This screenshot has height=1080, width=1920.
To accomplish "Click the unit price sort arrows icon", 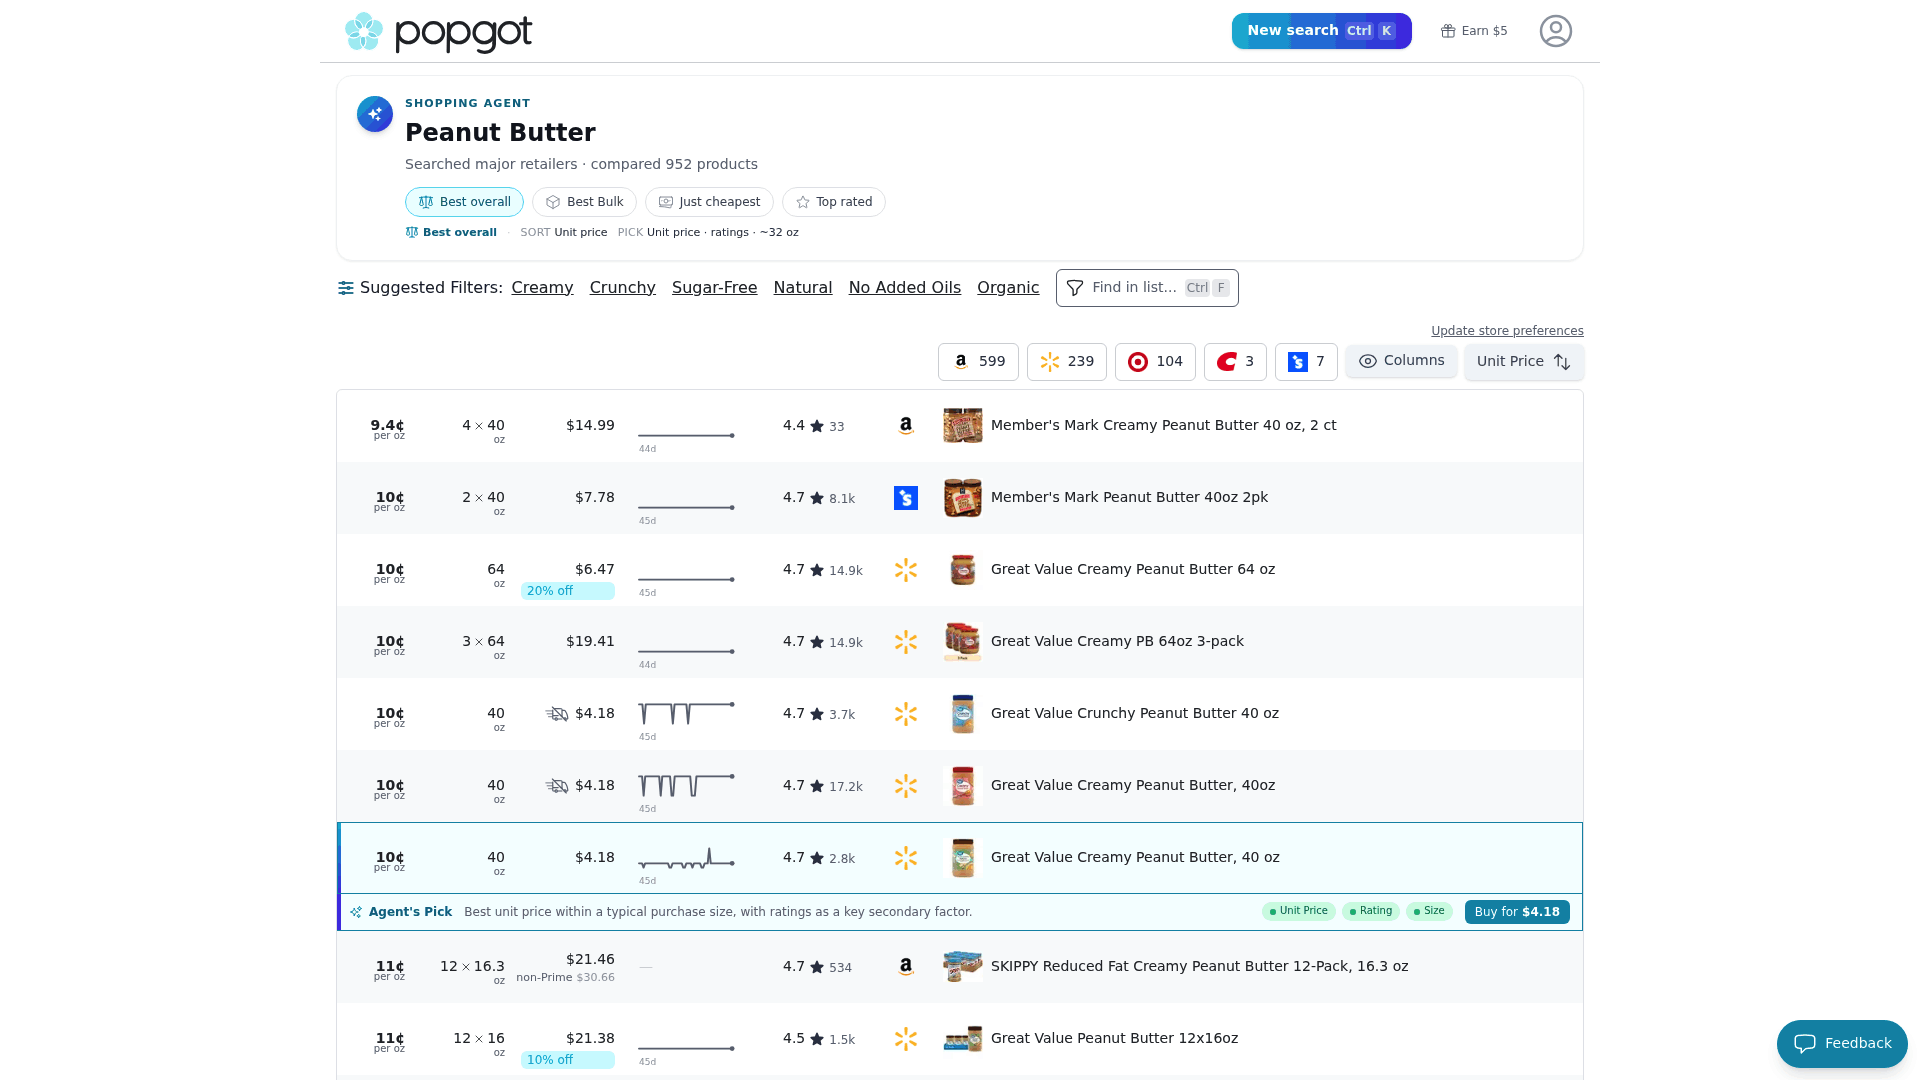I will (1562, 362).
